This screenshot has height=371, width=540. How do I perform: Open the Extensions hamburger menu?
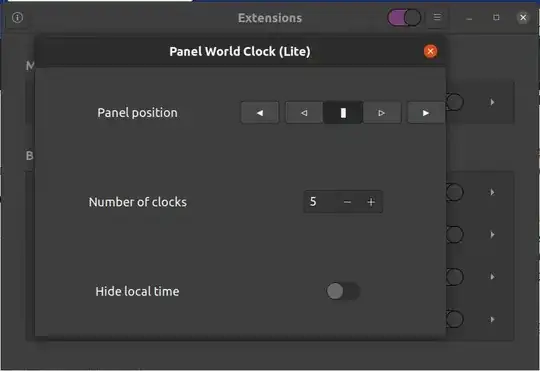pyautogui.click(x=437, y=17)
